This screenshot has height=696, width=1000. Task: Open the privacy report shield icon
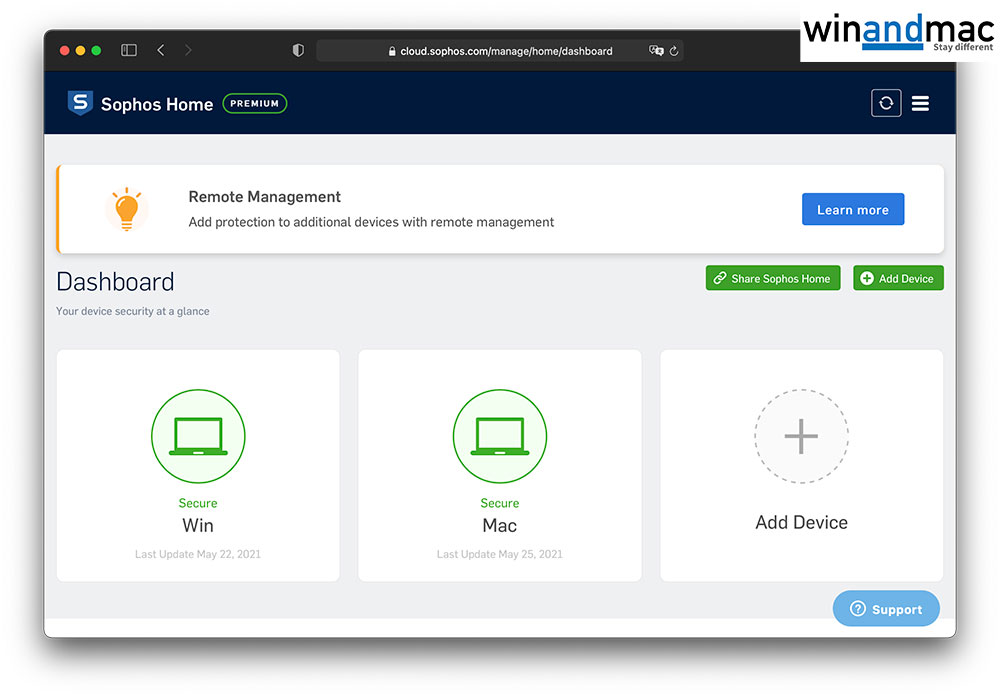(298, 50)
